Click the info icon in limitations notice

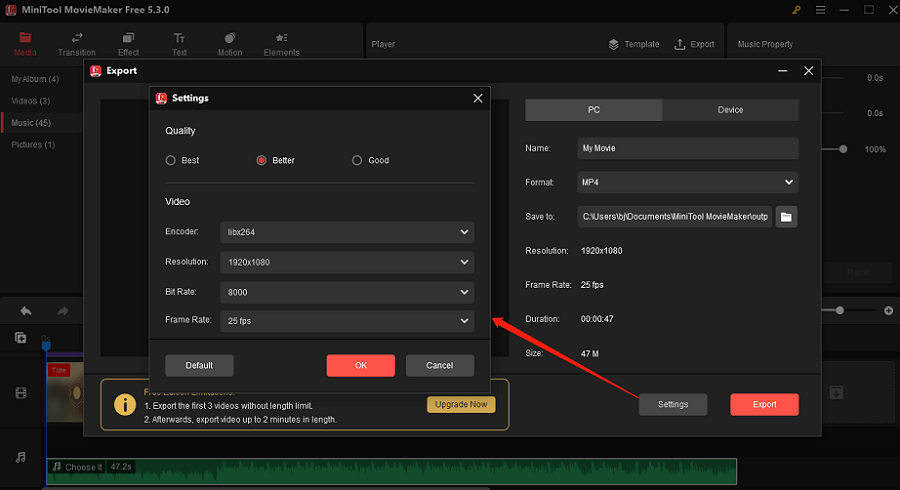click(125, 405)
